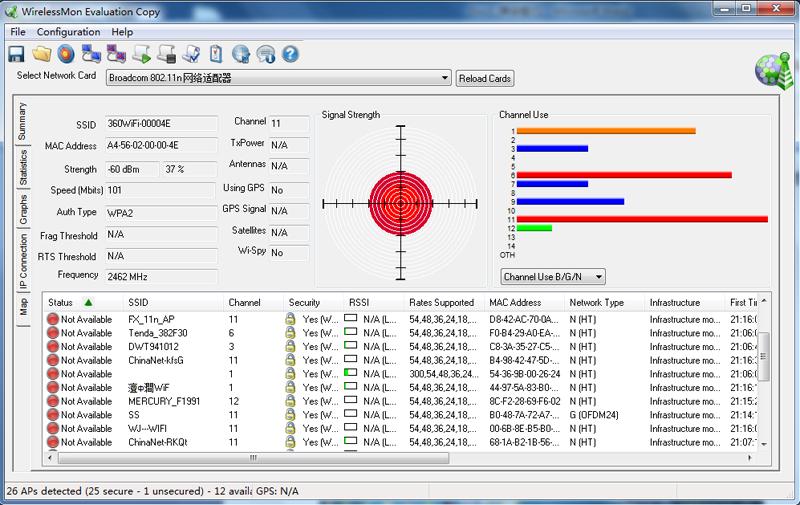
Task: Click the Save floppy disk toolbar icon
Action: click(16, 54)
